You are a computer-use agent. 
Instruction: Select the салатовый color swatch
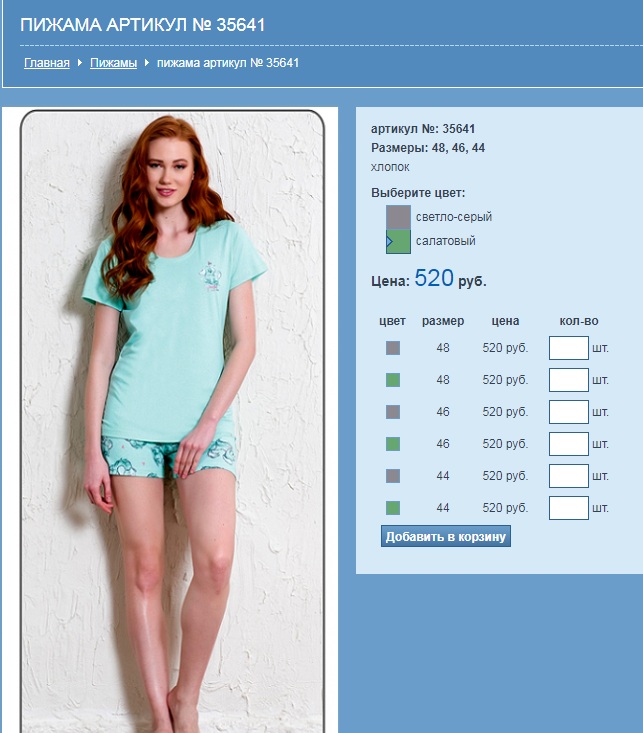coord(398,241)
